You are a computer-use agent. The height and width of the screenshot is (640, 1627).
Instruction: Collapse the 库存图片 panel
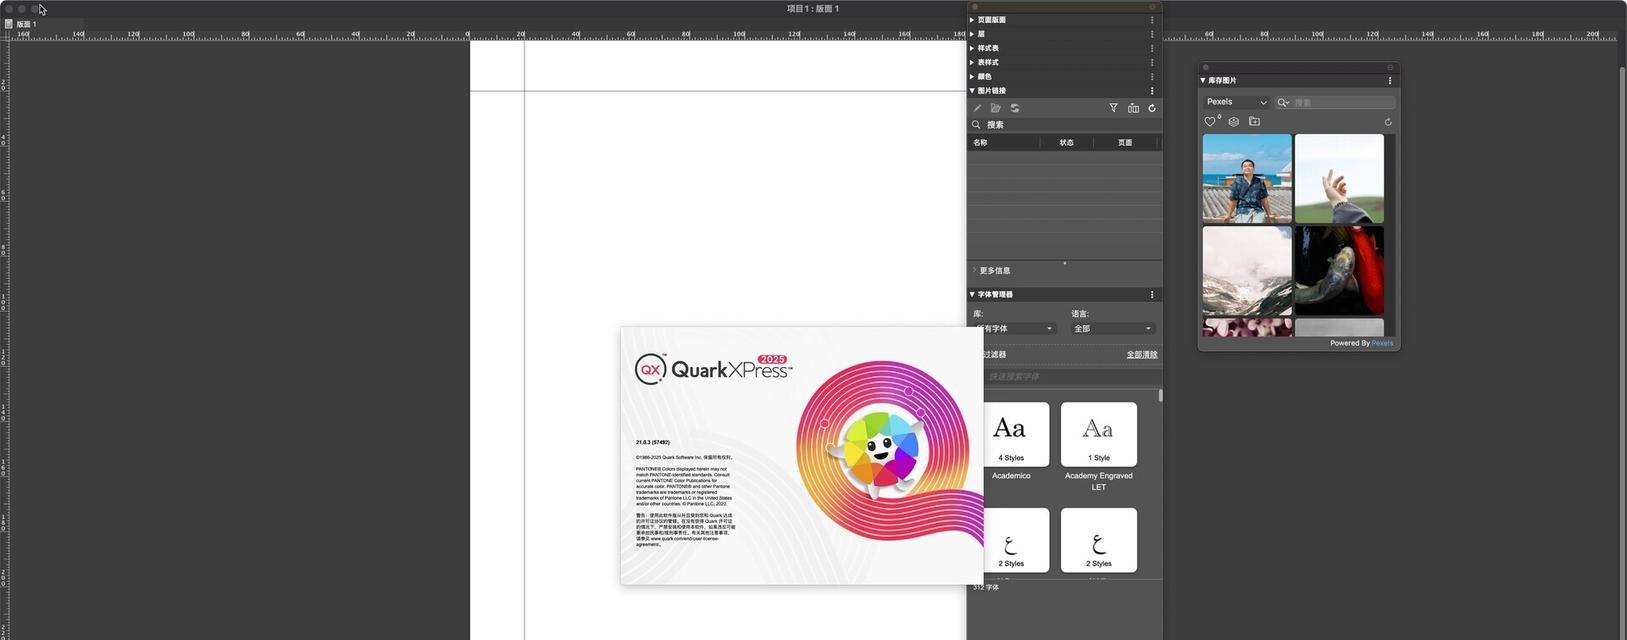click(1203, 81)
